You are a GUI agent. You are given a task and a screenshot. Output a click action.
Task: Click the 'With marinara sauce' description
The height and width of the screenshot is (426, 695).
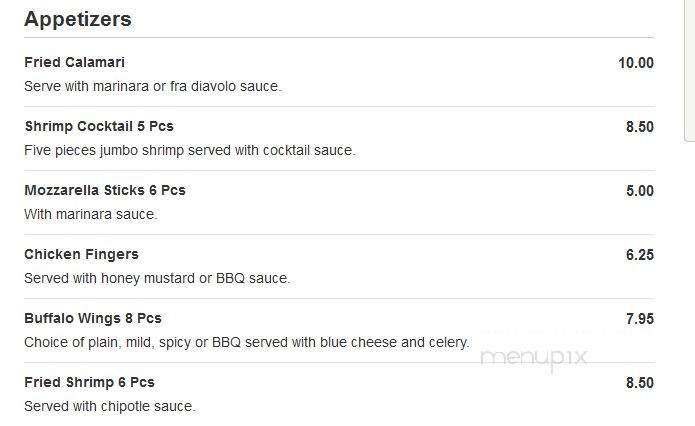[91, 214]
